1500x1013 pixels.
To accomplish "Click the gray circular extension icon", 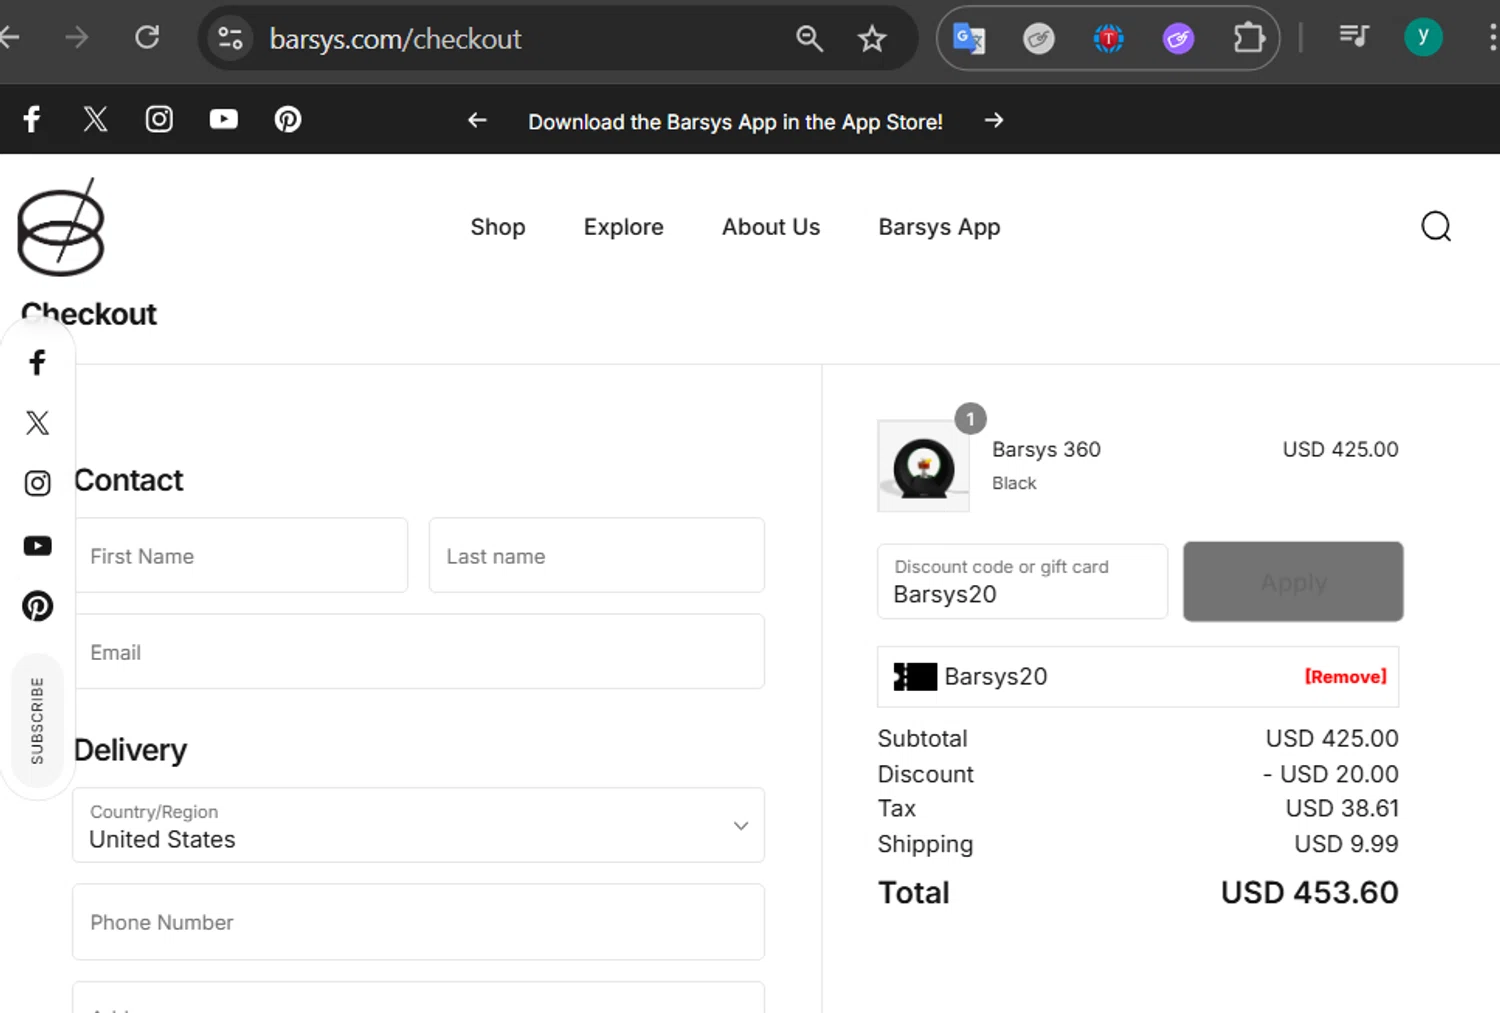I will (x=1039, y=39).
